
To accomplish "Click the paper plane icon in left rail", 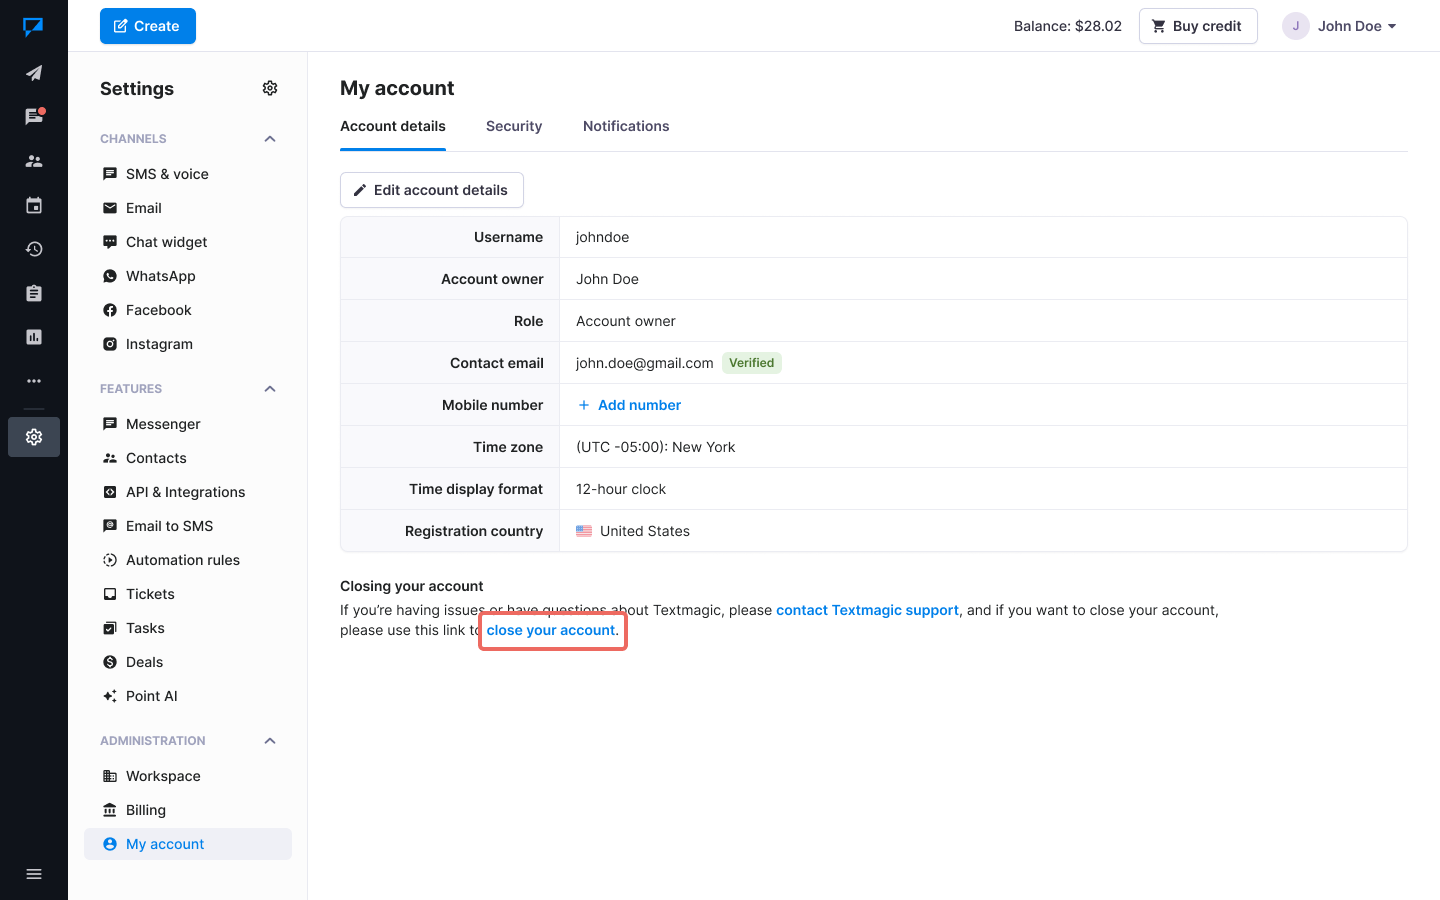I will pyautogui.click(x=34, y=73).
